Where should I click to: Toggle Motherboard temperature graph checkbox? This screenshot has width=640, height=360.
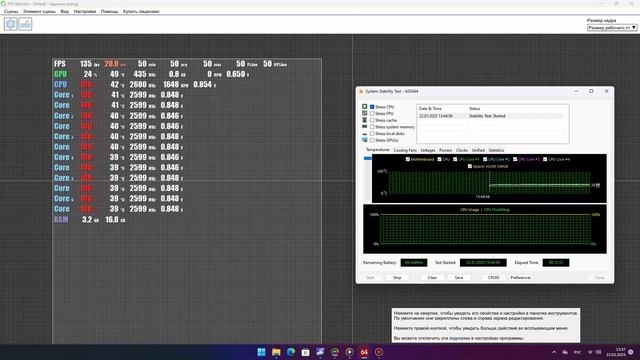tap(408, 159)
